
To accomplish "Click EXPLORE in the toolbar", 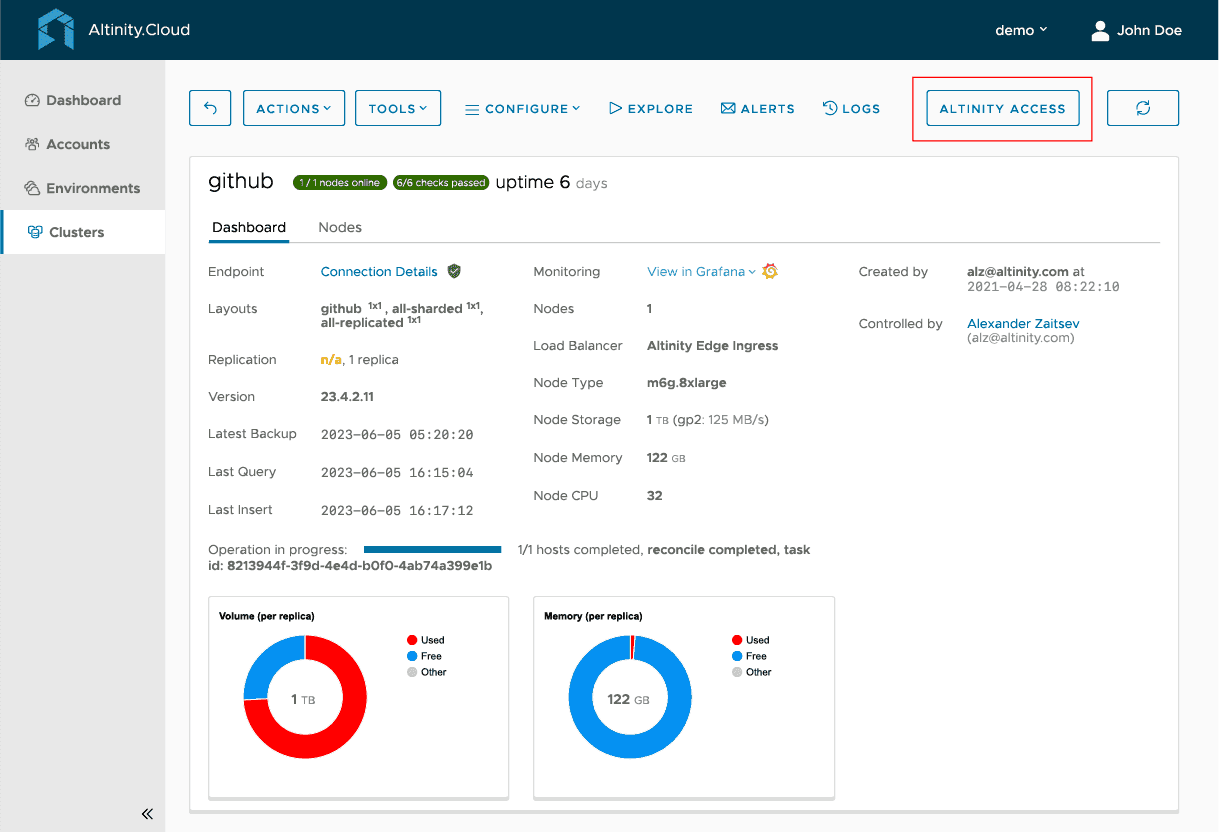I will pos(651,108).
